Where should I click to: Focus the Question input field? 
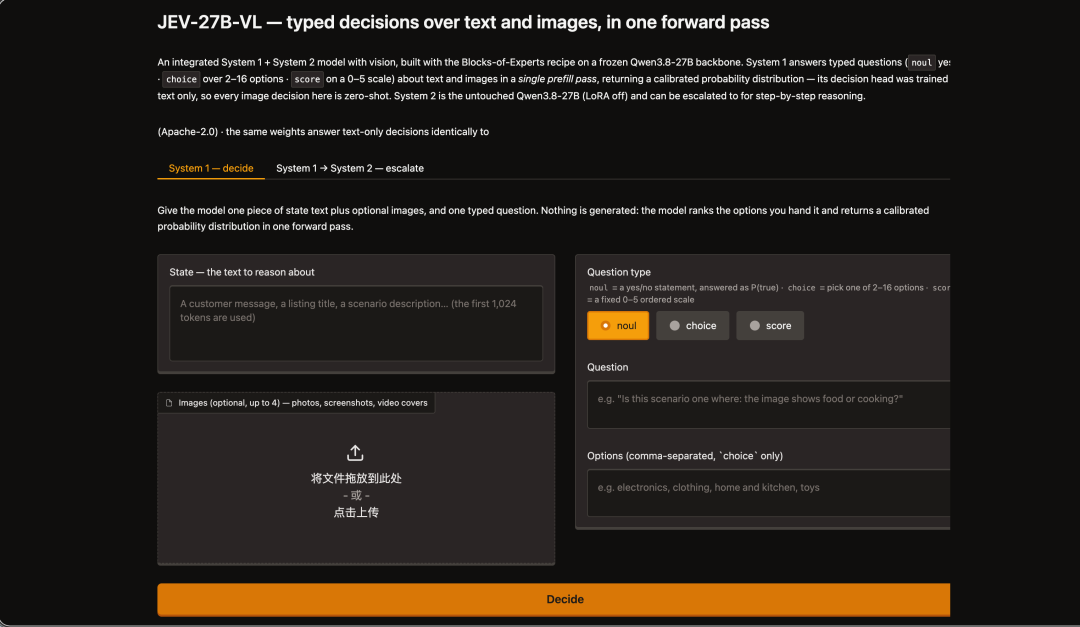pos(769,404)
